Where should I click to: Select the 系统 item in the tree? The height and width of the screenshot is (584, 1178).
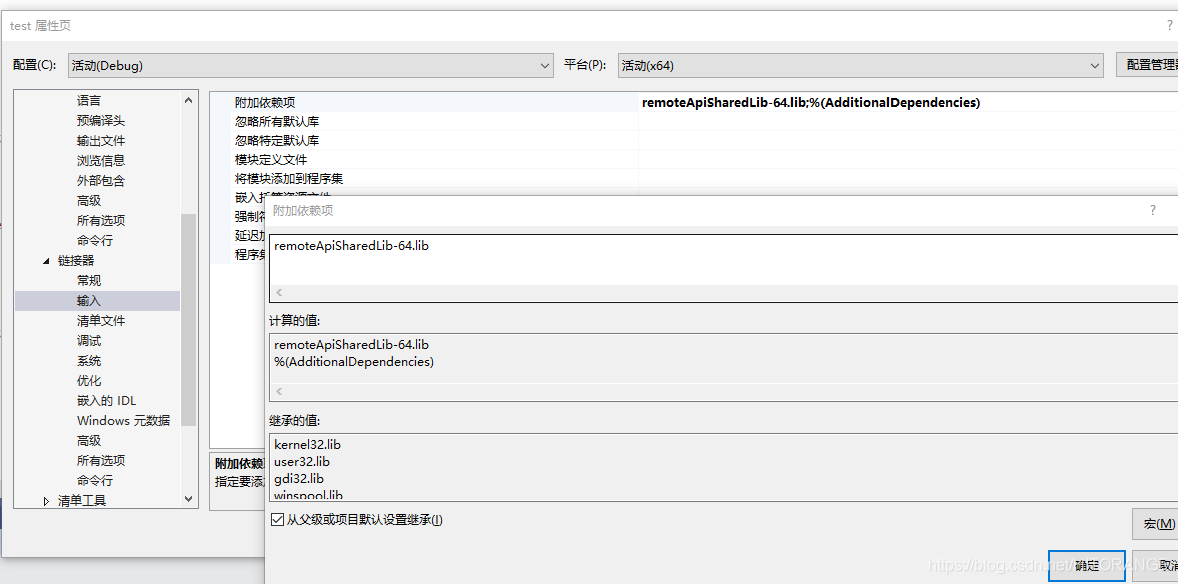(x=88, y=360)
